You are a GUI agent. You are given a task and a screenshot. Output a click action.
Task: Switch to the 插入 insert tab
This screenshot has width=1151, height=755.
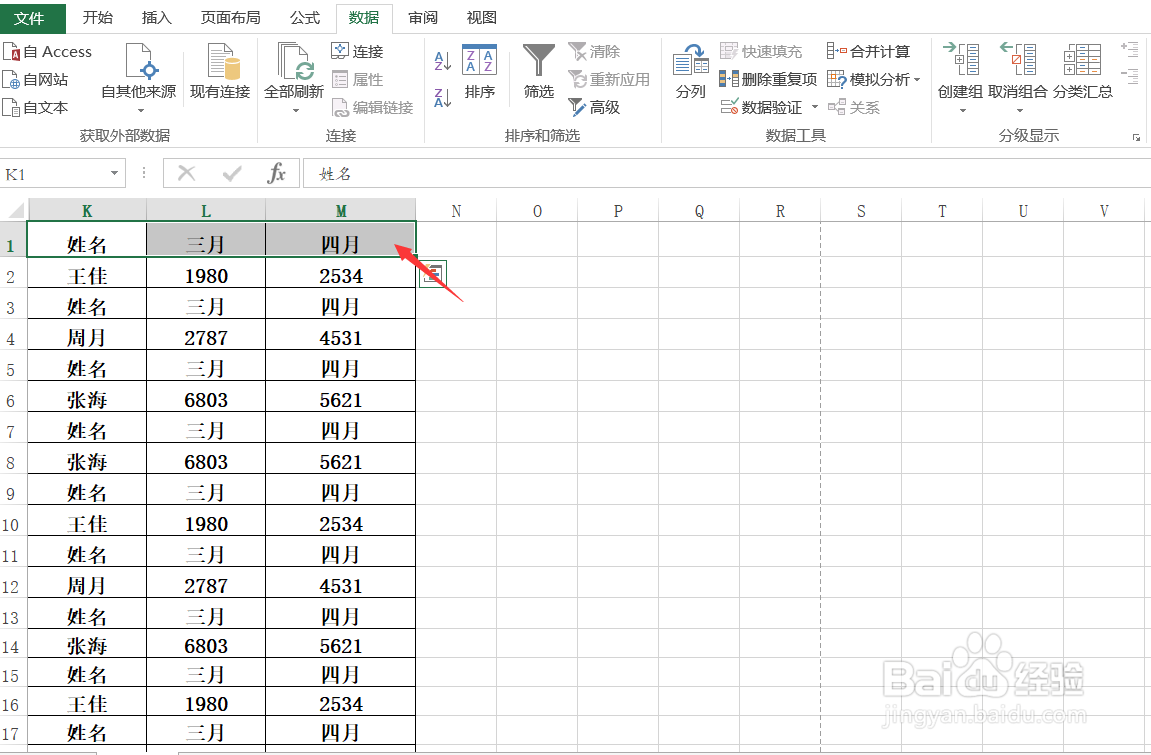pyautogui.click(x=156, y=18)
